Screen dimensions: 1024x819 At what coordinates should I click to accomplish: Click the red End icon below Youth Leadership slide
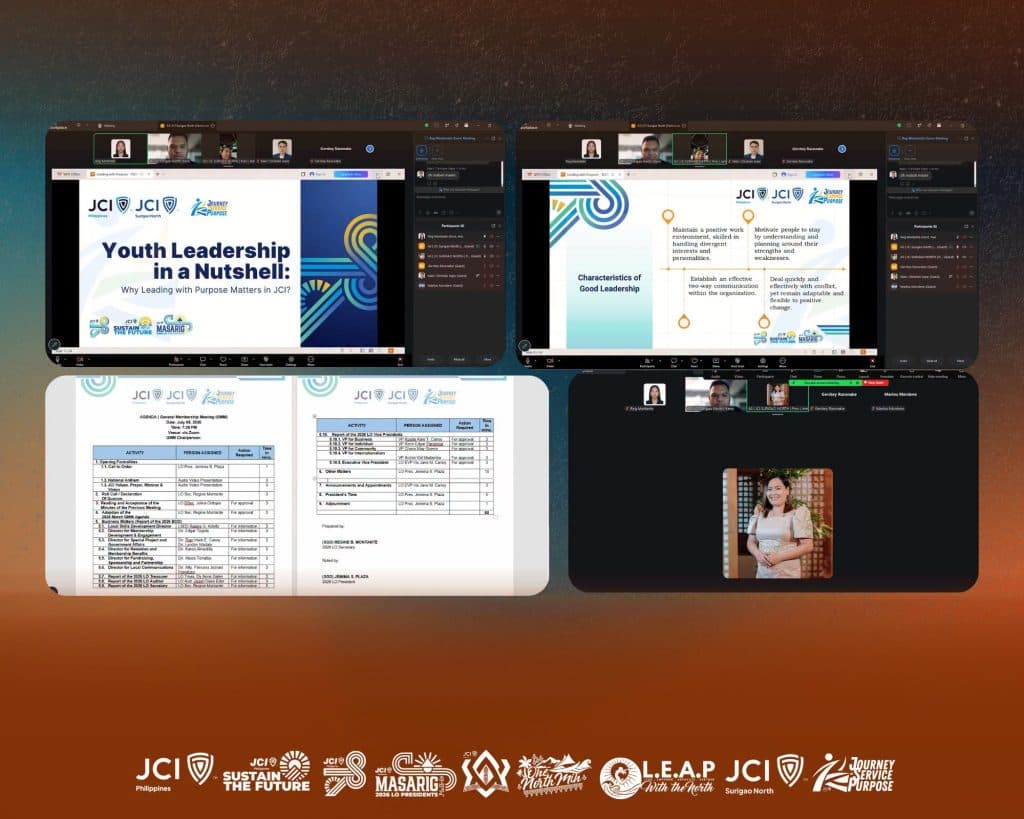(x=400, y=359)
